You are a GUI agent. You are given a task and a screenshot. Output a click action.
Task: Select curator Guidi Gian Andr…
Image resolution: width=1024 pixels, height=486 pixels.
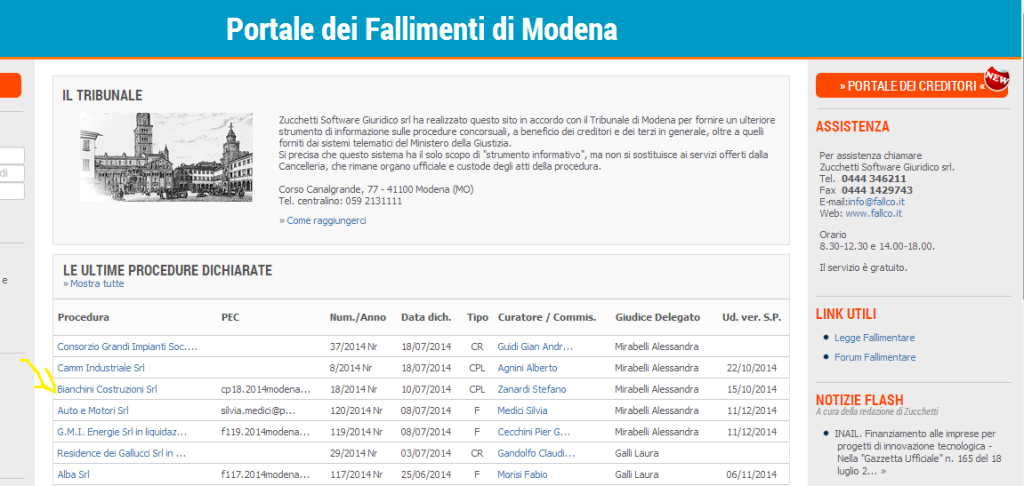(x=535, y=347)
